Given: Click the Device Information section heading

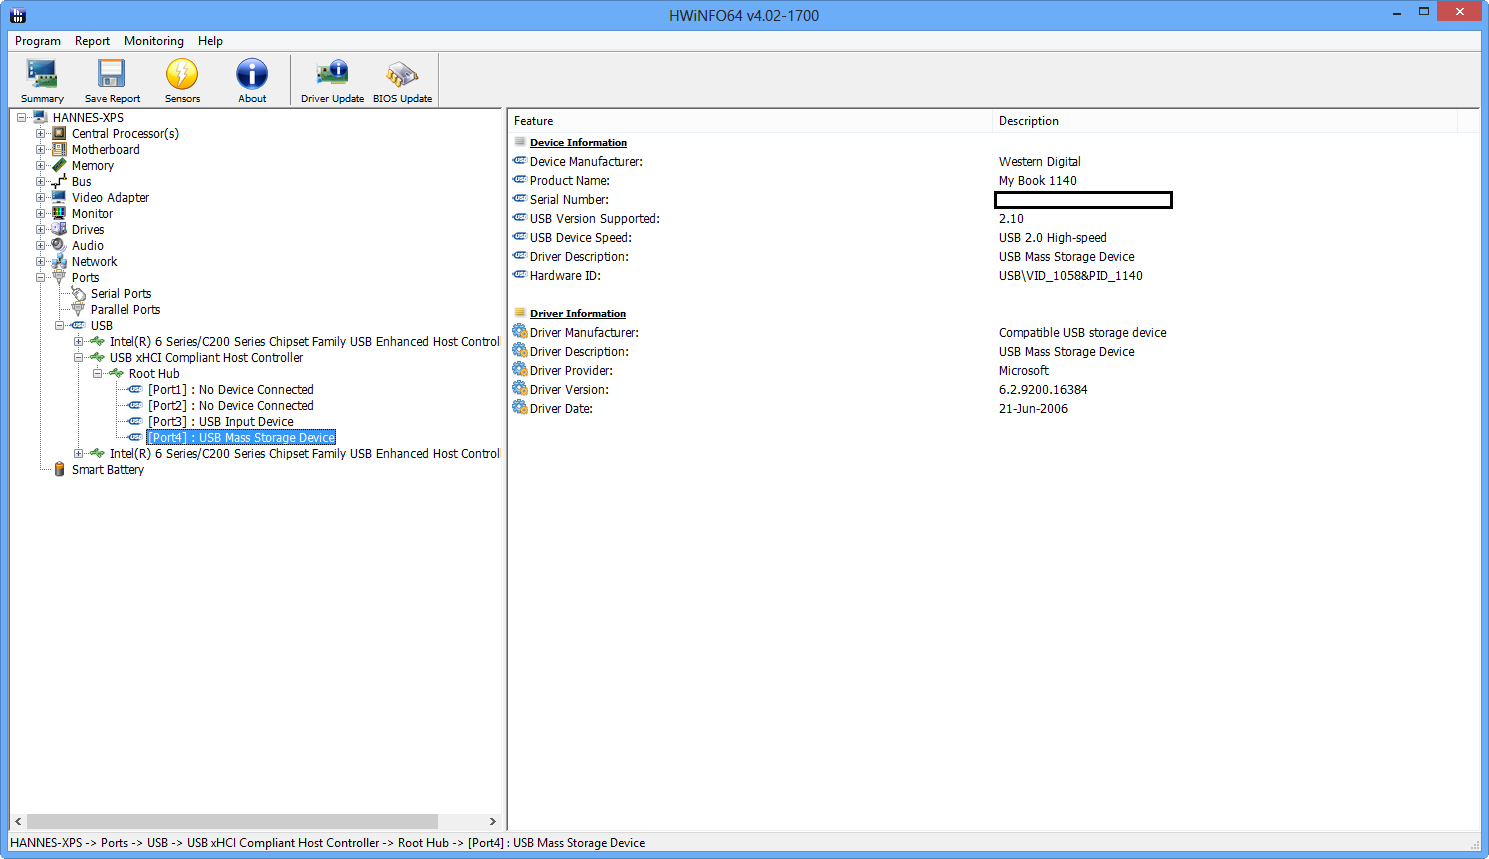Looking at the screenshot, I should coord(578,142).
